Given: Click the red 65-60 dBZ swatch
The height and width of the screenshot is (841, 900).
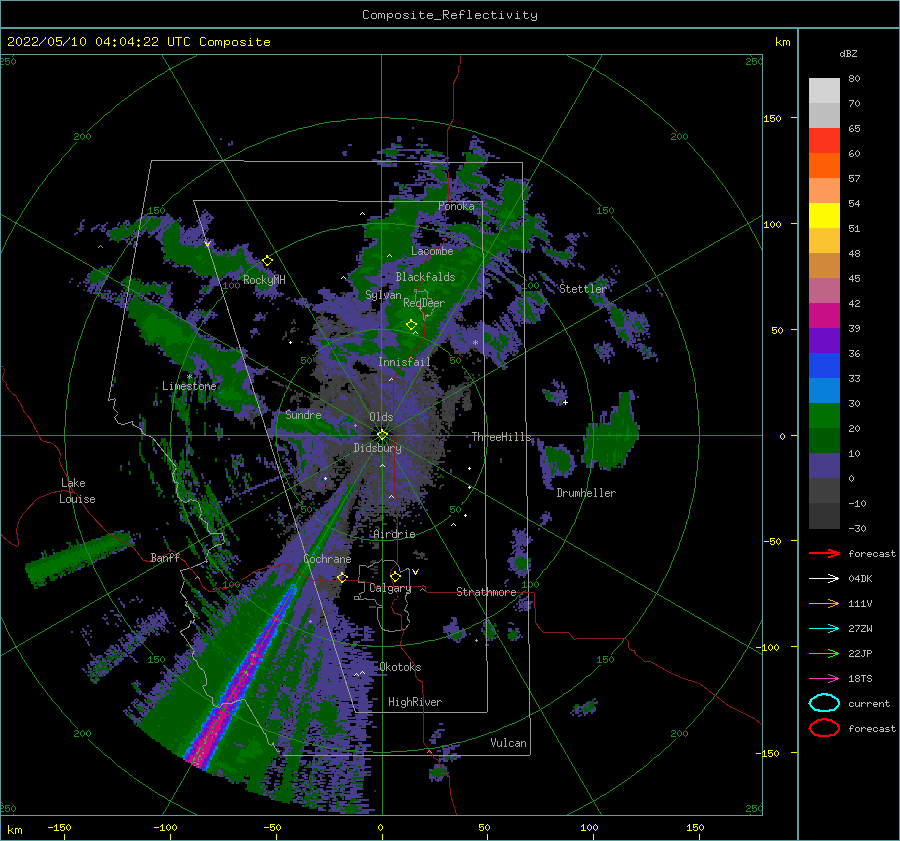Looking at the screenshot, I should tap(824, 141).
